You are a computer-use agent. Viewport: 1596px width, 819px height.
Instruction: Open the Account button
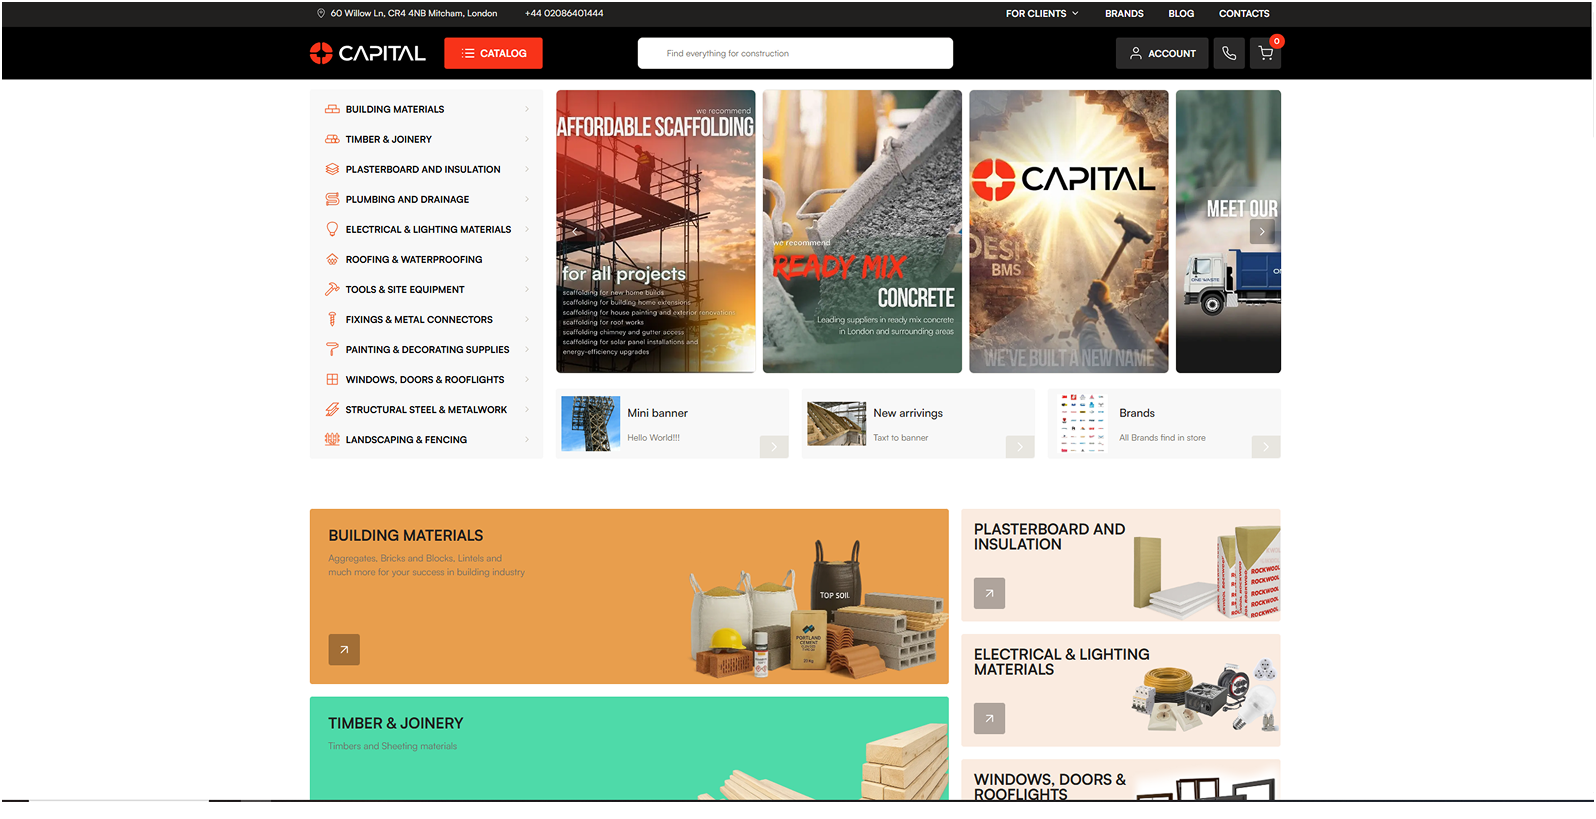1162,53
